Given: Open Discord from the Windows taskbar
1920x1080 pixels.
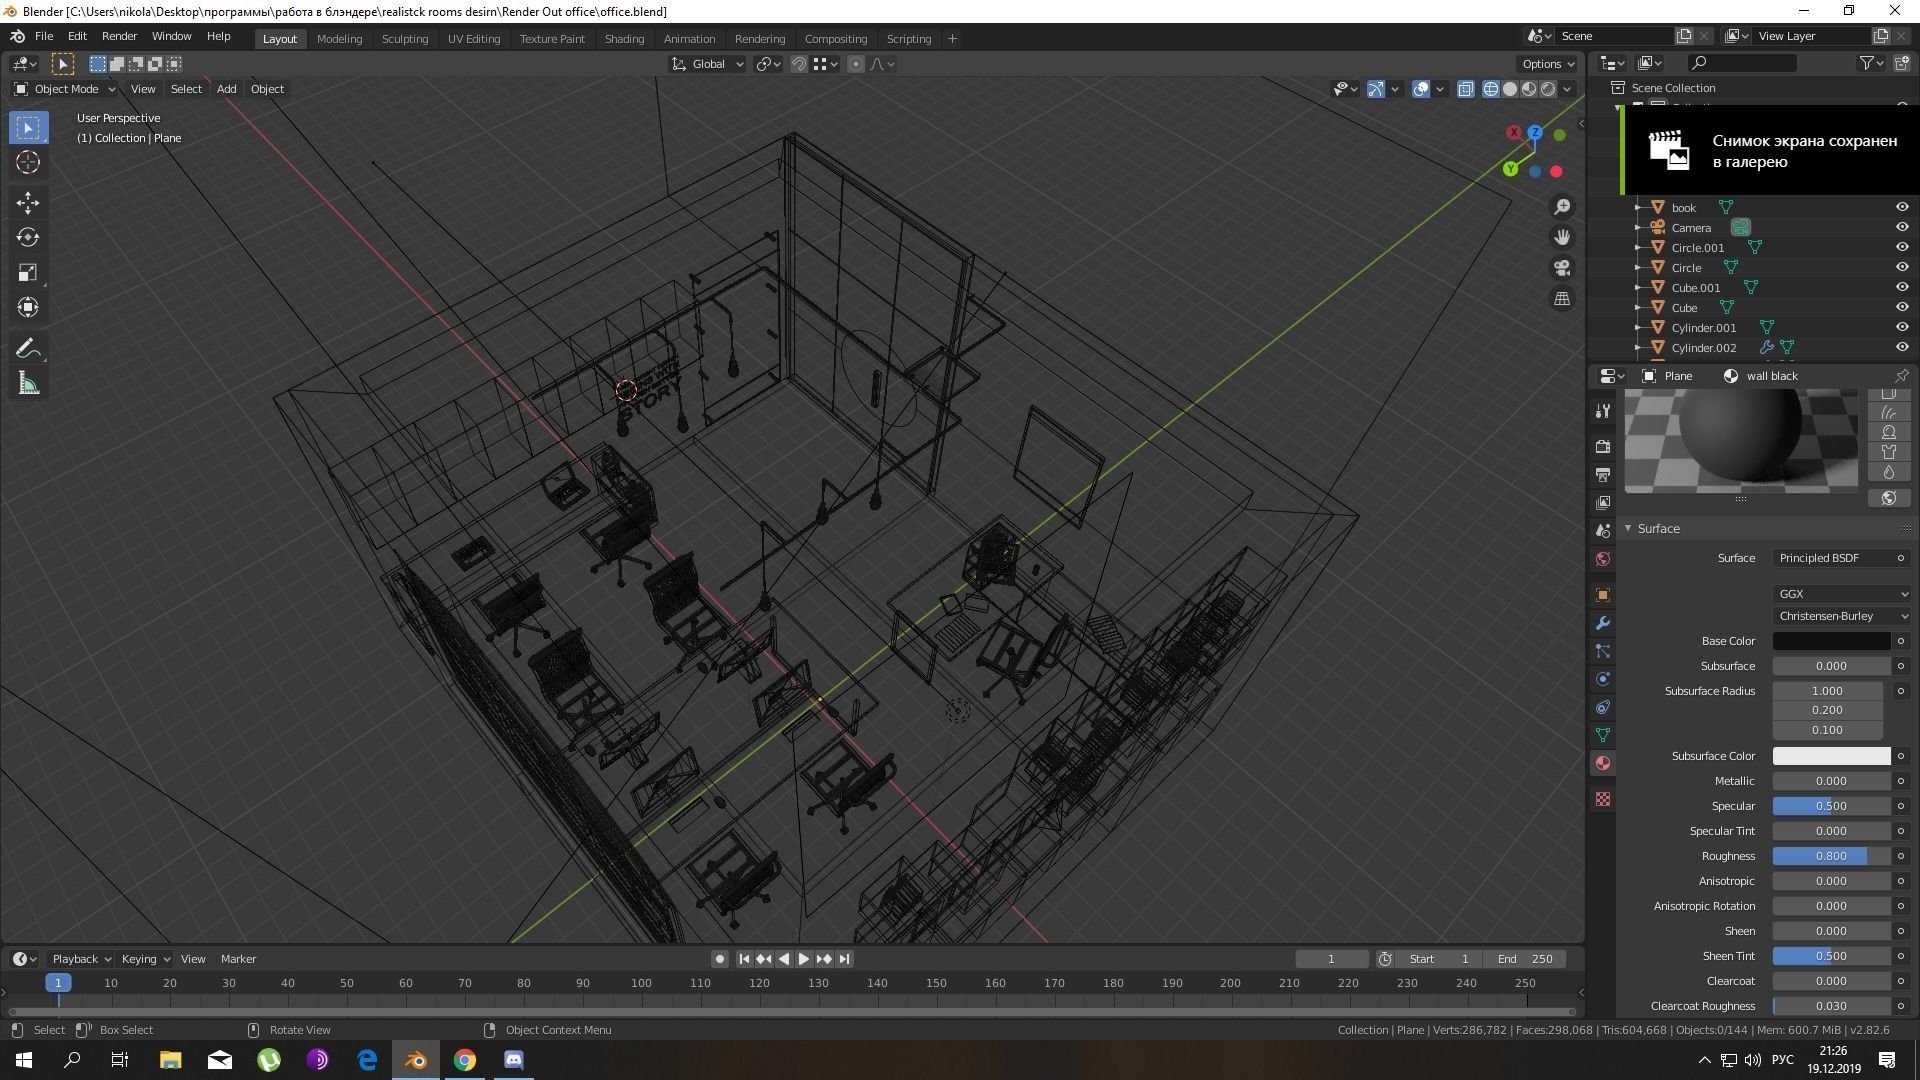Looking at the screenshot, I should pos(514,1060).
